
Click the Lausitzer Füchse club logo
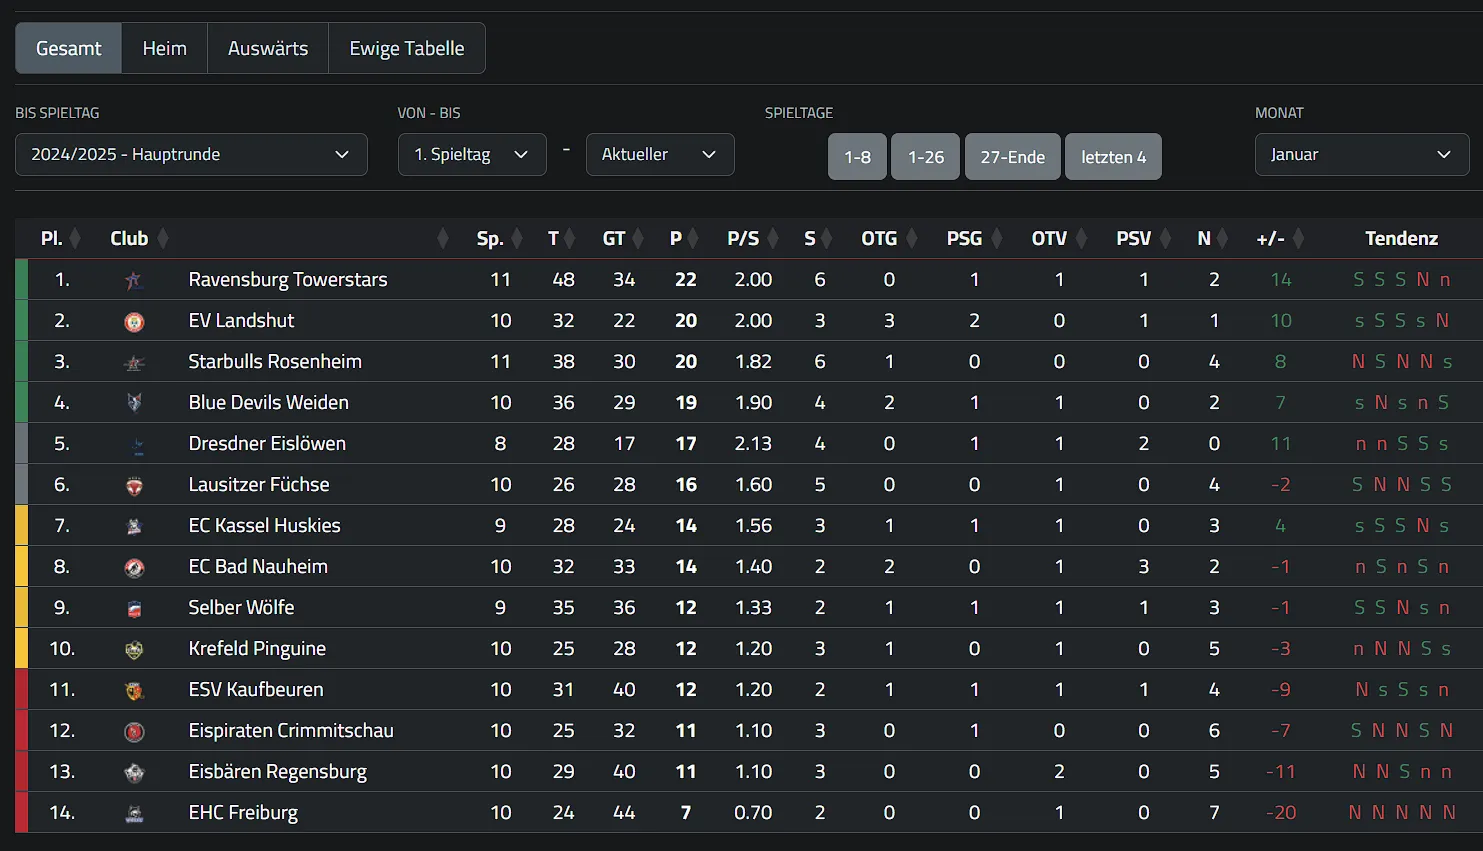[x=134, y=486]
